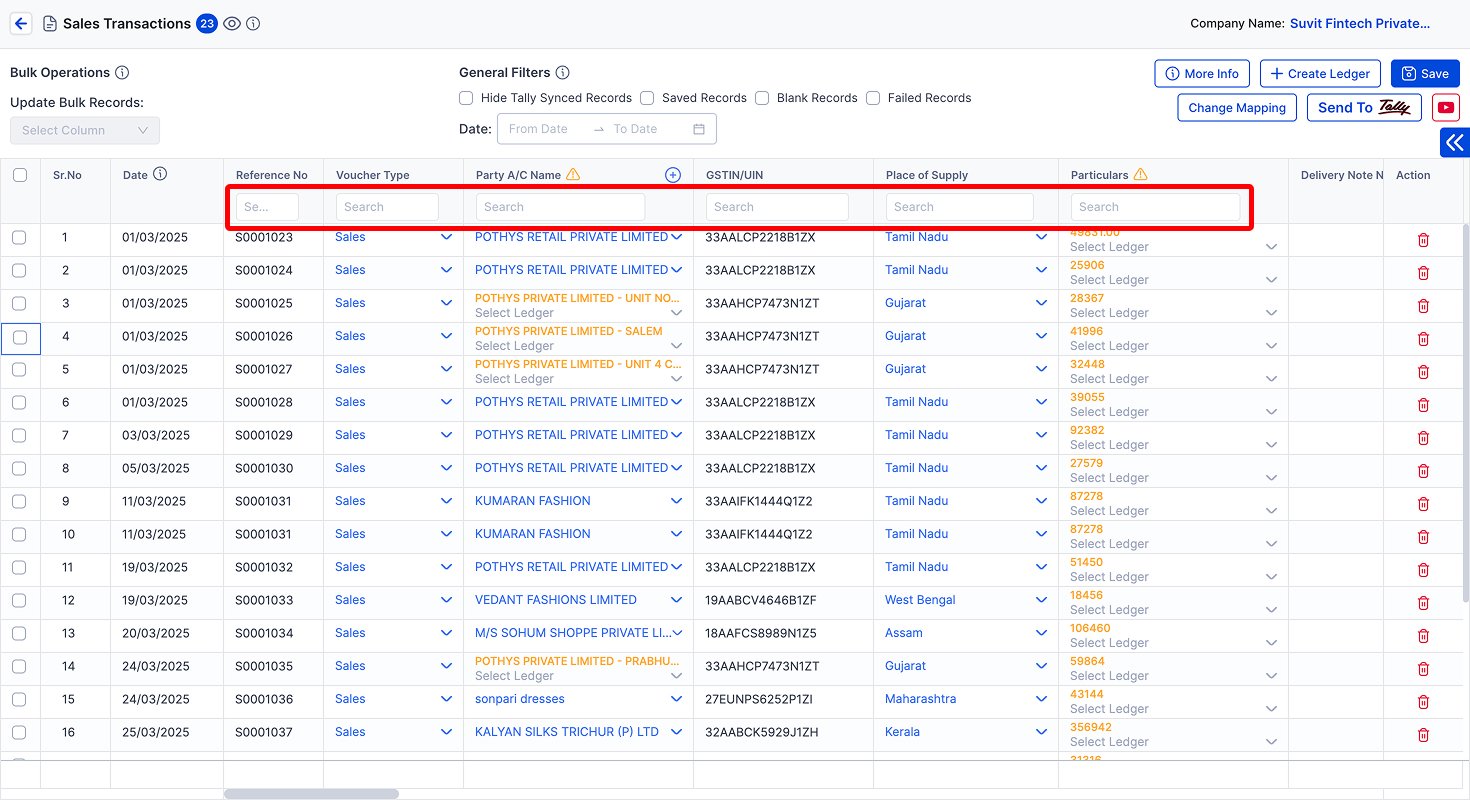Save the sales transactions
1470x800 pixels.
(x=1425, y=73)
